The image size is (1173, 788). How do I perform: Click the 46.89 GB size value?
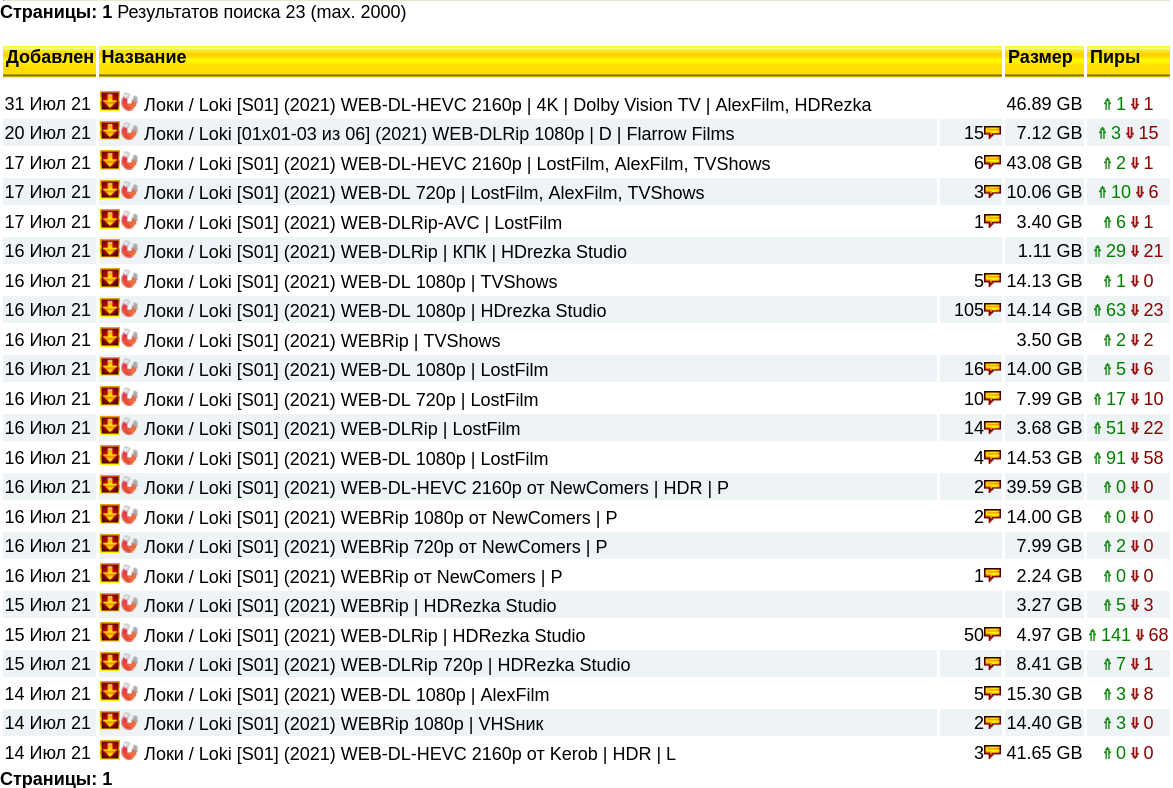tap(1044, 104)
